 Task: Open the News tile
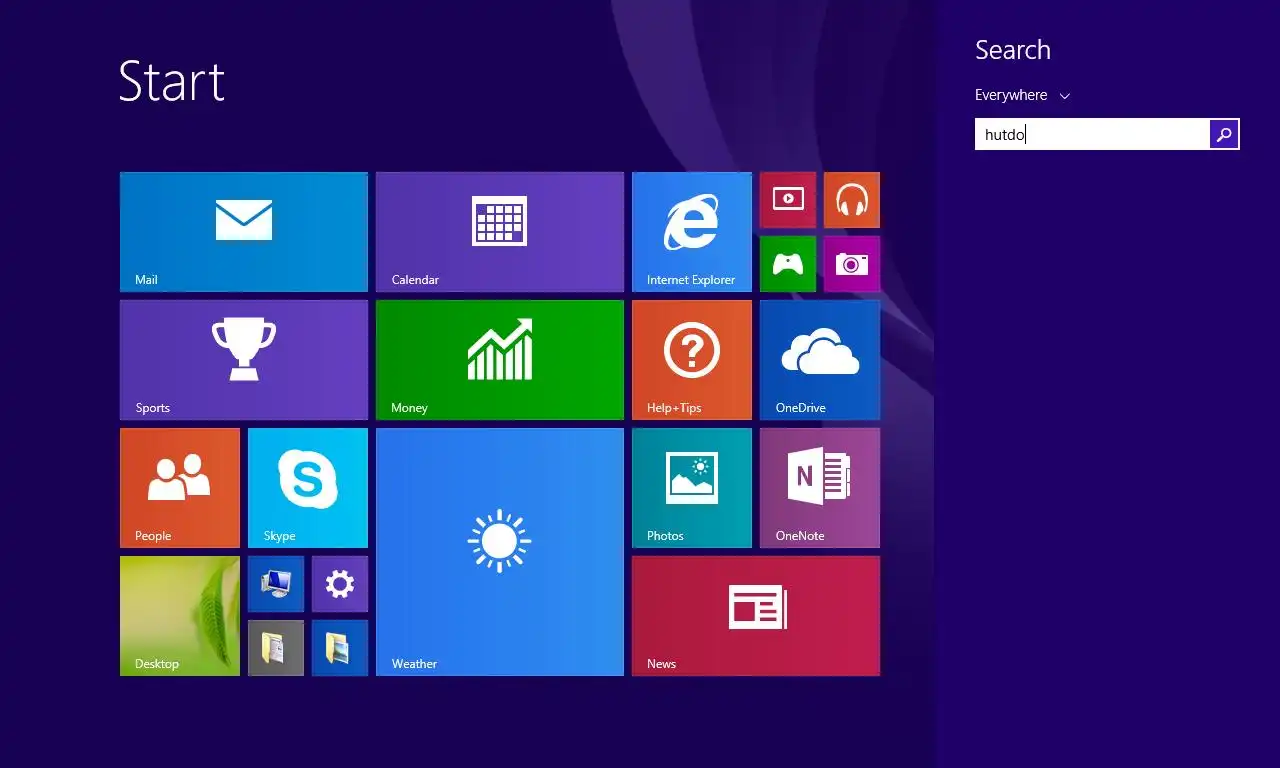[756, 616]
